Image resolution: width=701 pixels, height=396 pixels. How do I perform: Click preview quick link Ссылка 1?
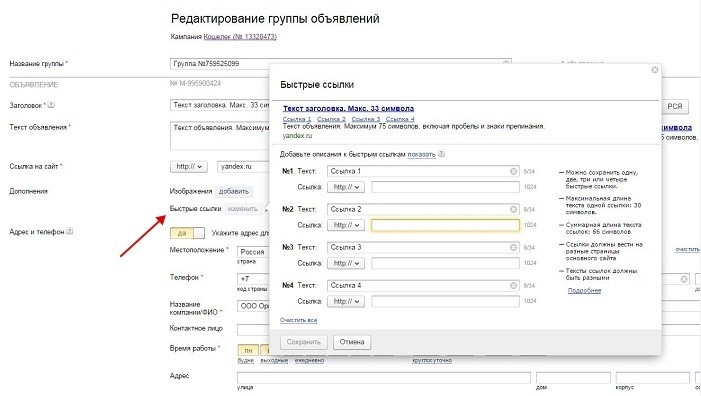[x=297, y=119]
